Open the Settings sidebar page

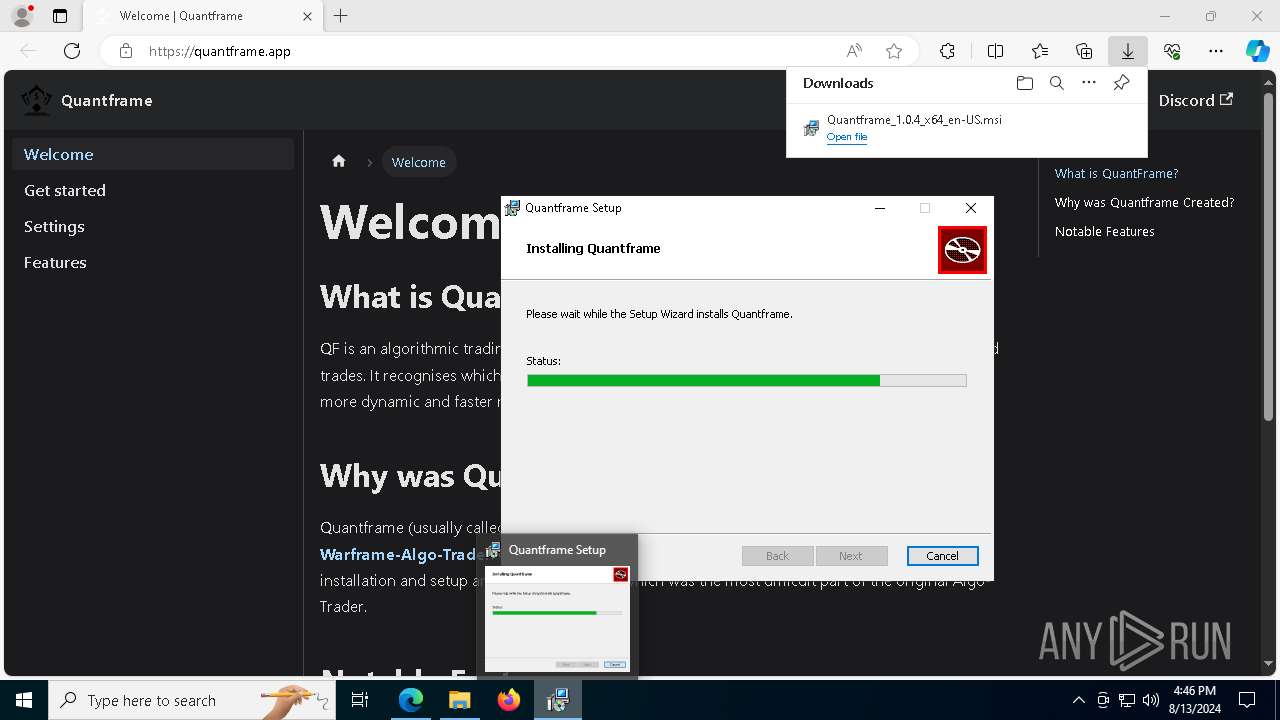click(153, 226)
